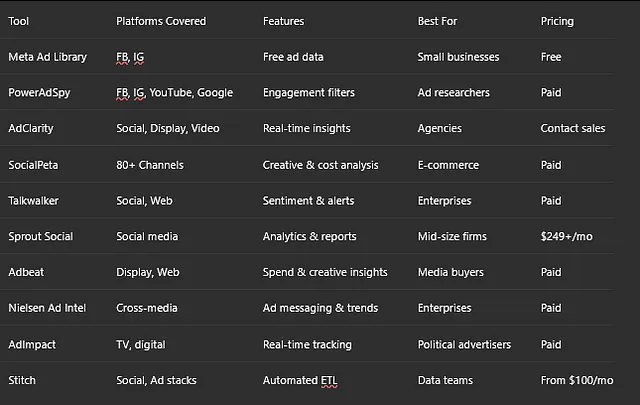Select the Engagement filters cell

(x=309, y=93)
